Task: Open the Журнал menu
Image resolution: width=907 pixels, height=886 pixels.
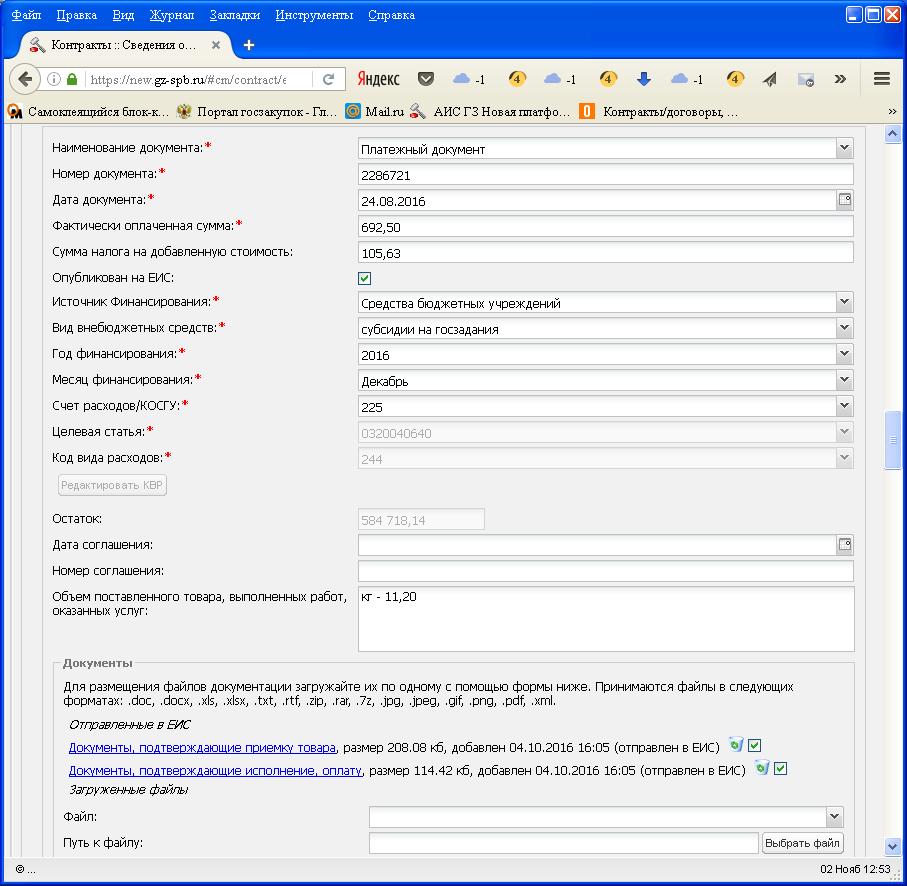Action: (x=172, y=15)
